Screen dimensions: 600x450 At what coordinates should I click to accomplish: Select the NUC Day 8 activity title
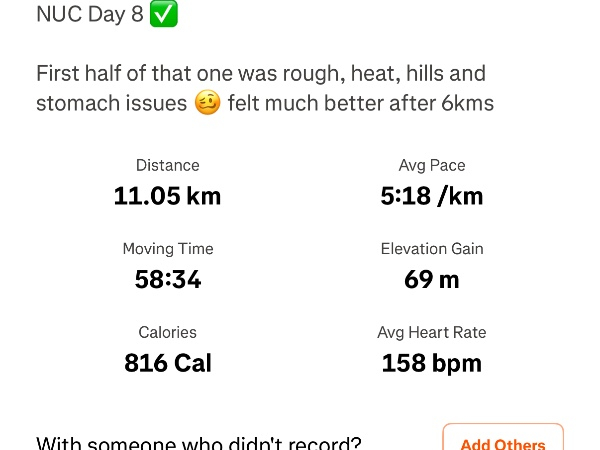tap(90, 15)
